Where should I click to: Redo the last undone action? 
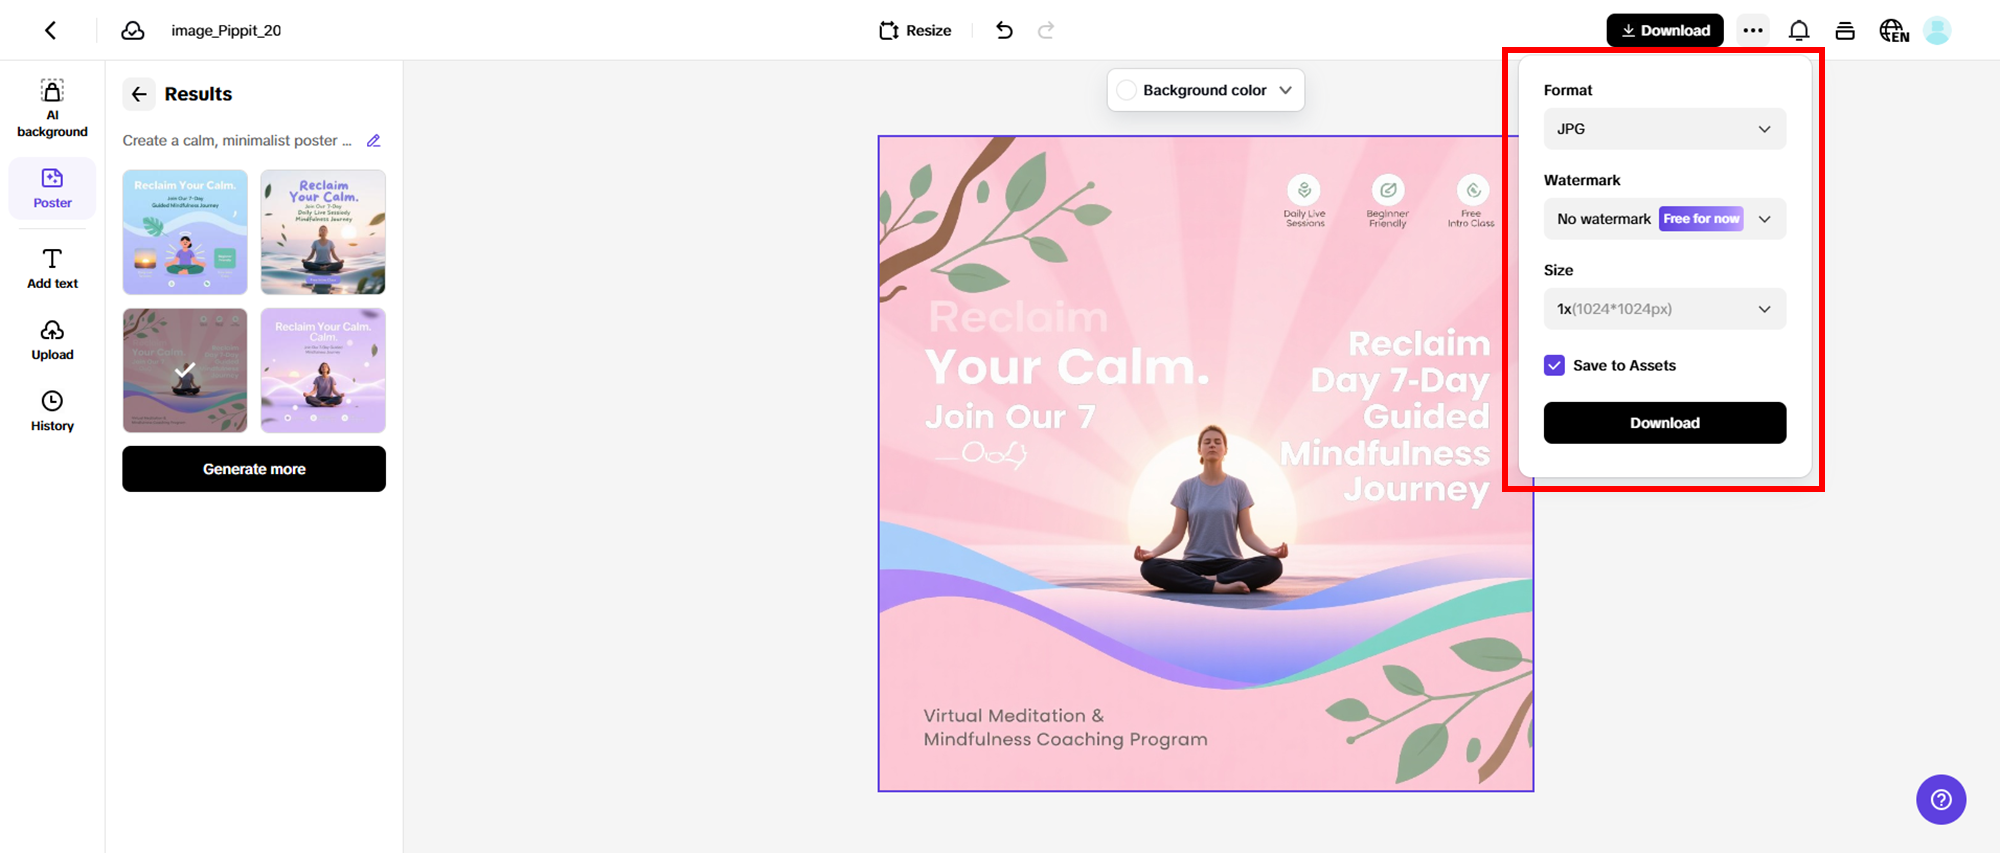[x=1046, y=30]
